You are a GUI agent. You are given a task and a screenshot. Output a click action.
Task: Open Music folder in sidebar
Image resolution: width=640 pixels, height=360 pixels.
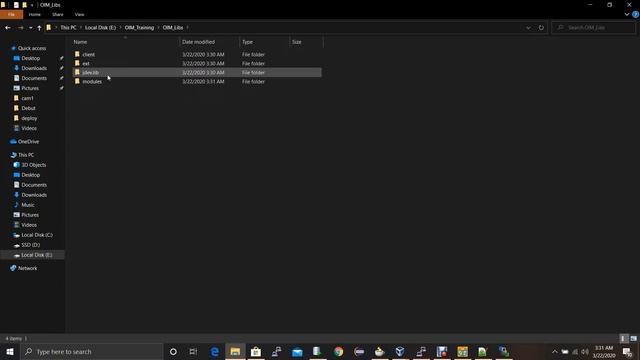(x=28, y=205)
